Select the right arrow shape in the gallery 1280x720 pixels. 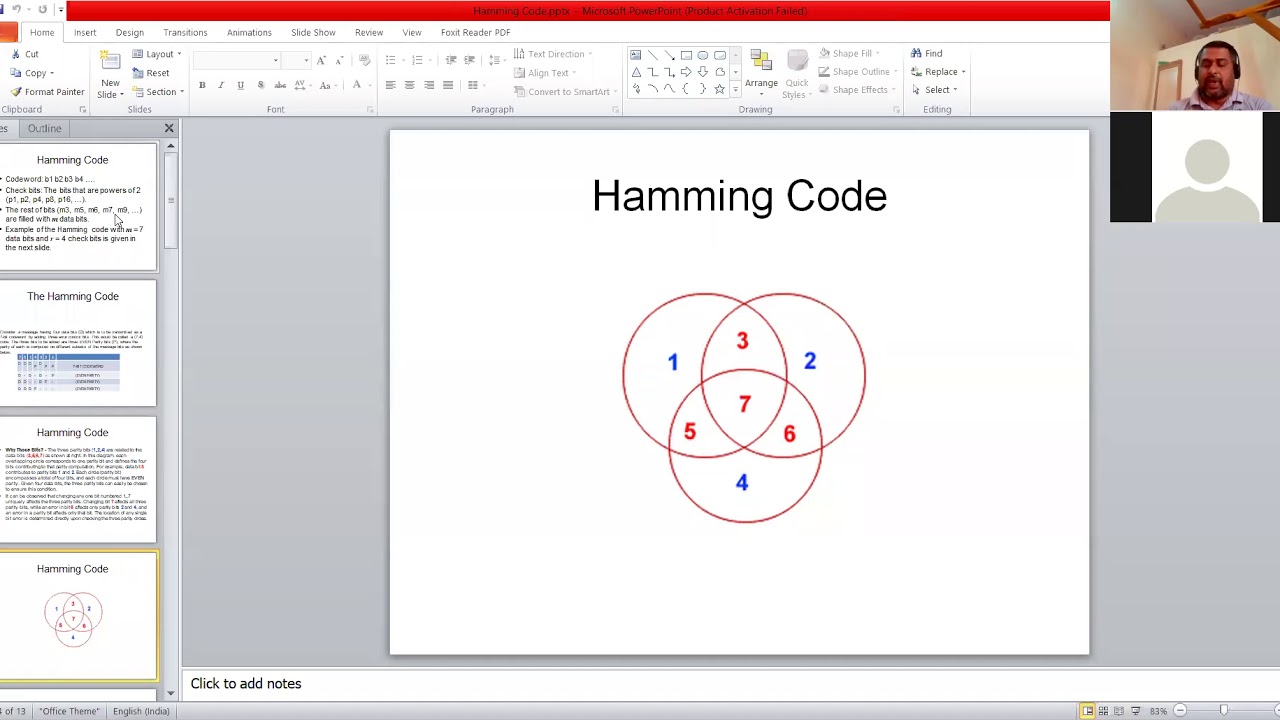click(x=686, y=72)
